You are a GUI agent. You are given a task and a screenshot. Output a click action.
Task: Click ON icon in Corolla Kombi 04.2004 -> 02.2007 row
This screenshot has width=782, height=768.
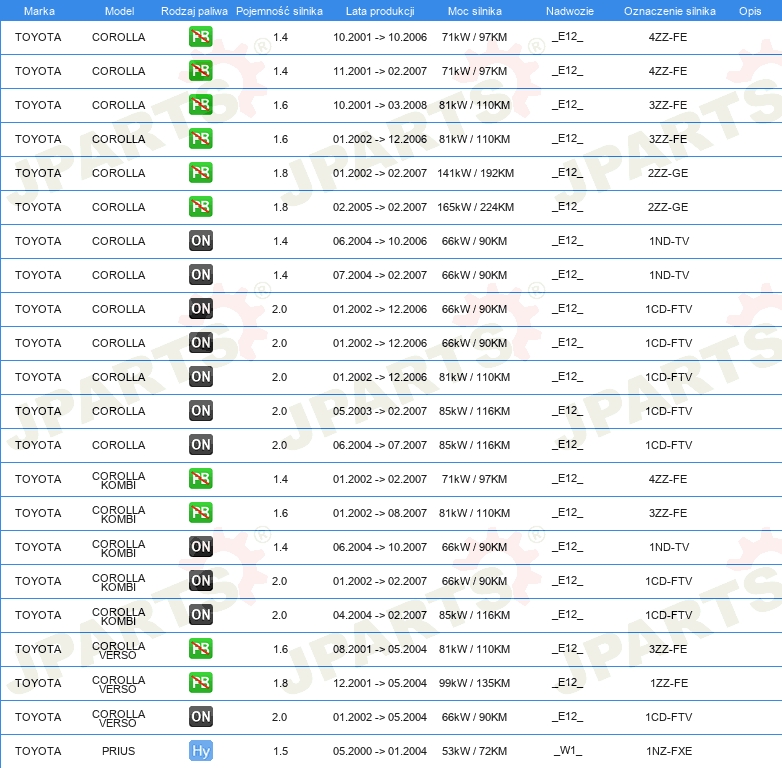pyautogui.click(x=200, y=614)
